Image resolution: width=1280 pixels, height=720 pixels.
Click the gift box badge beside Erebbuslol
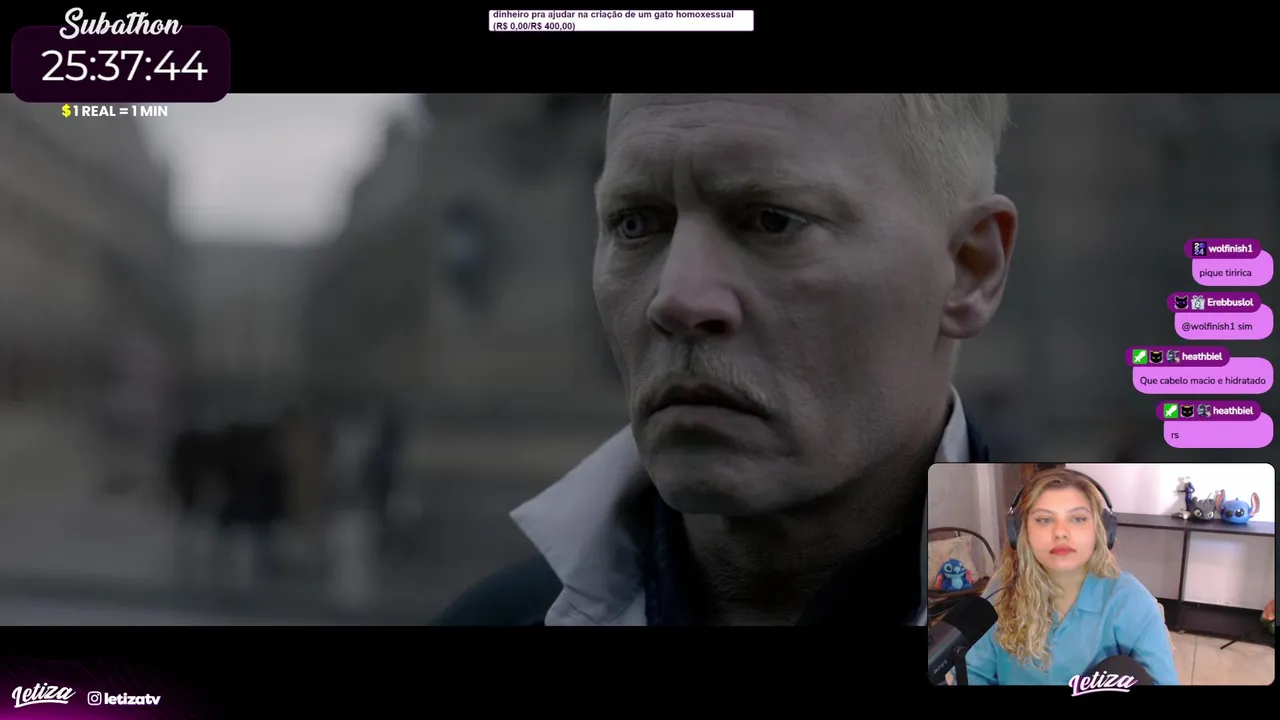(1197, 303)
